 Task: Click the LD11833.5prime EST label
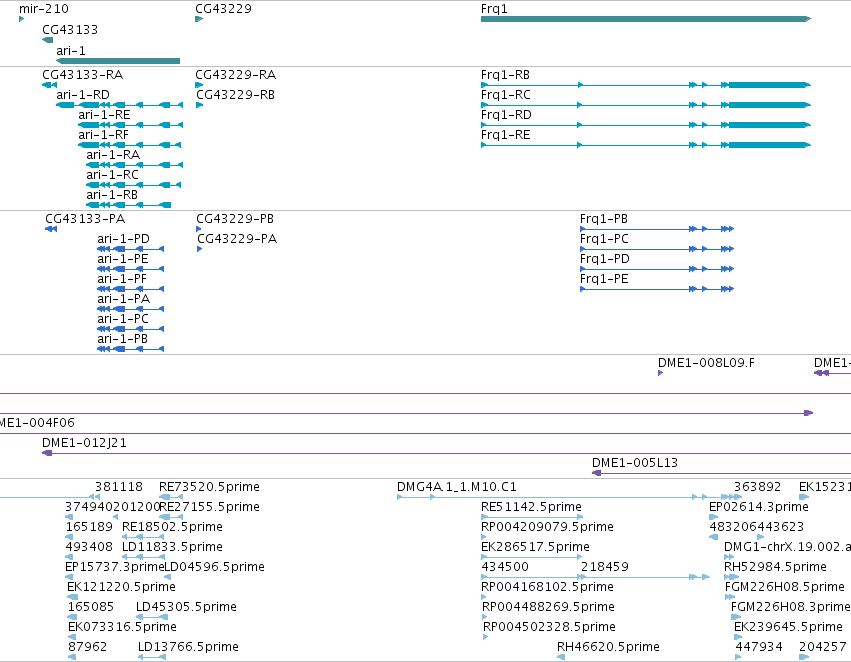click(x=172, y=547)
